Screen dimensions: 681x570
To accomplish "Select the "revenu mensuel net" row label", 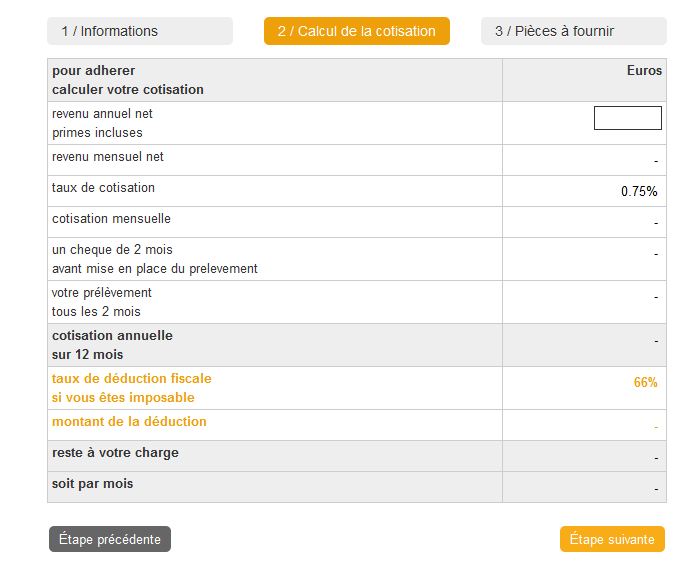I will pyautogui.click(x=108, y=157).
